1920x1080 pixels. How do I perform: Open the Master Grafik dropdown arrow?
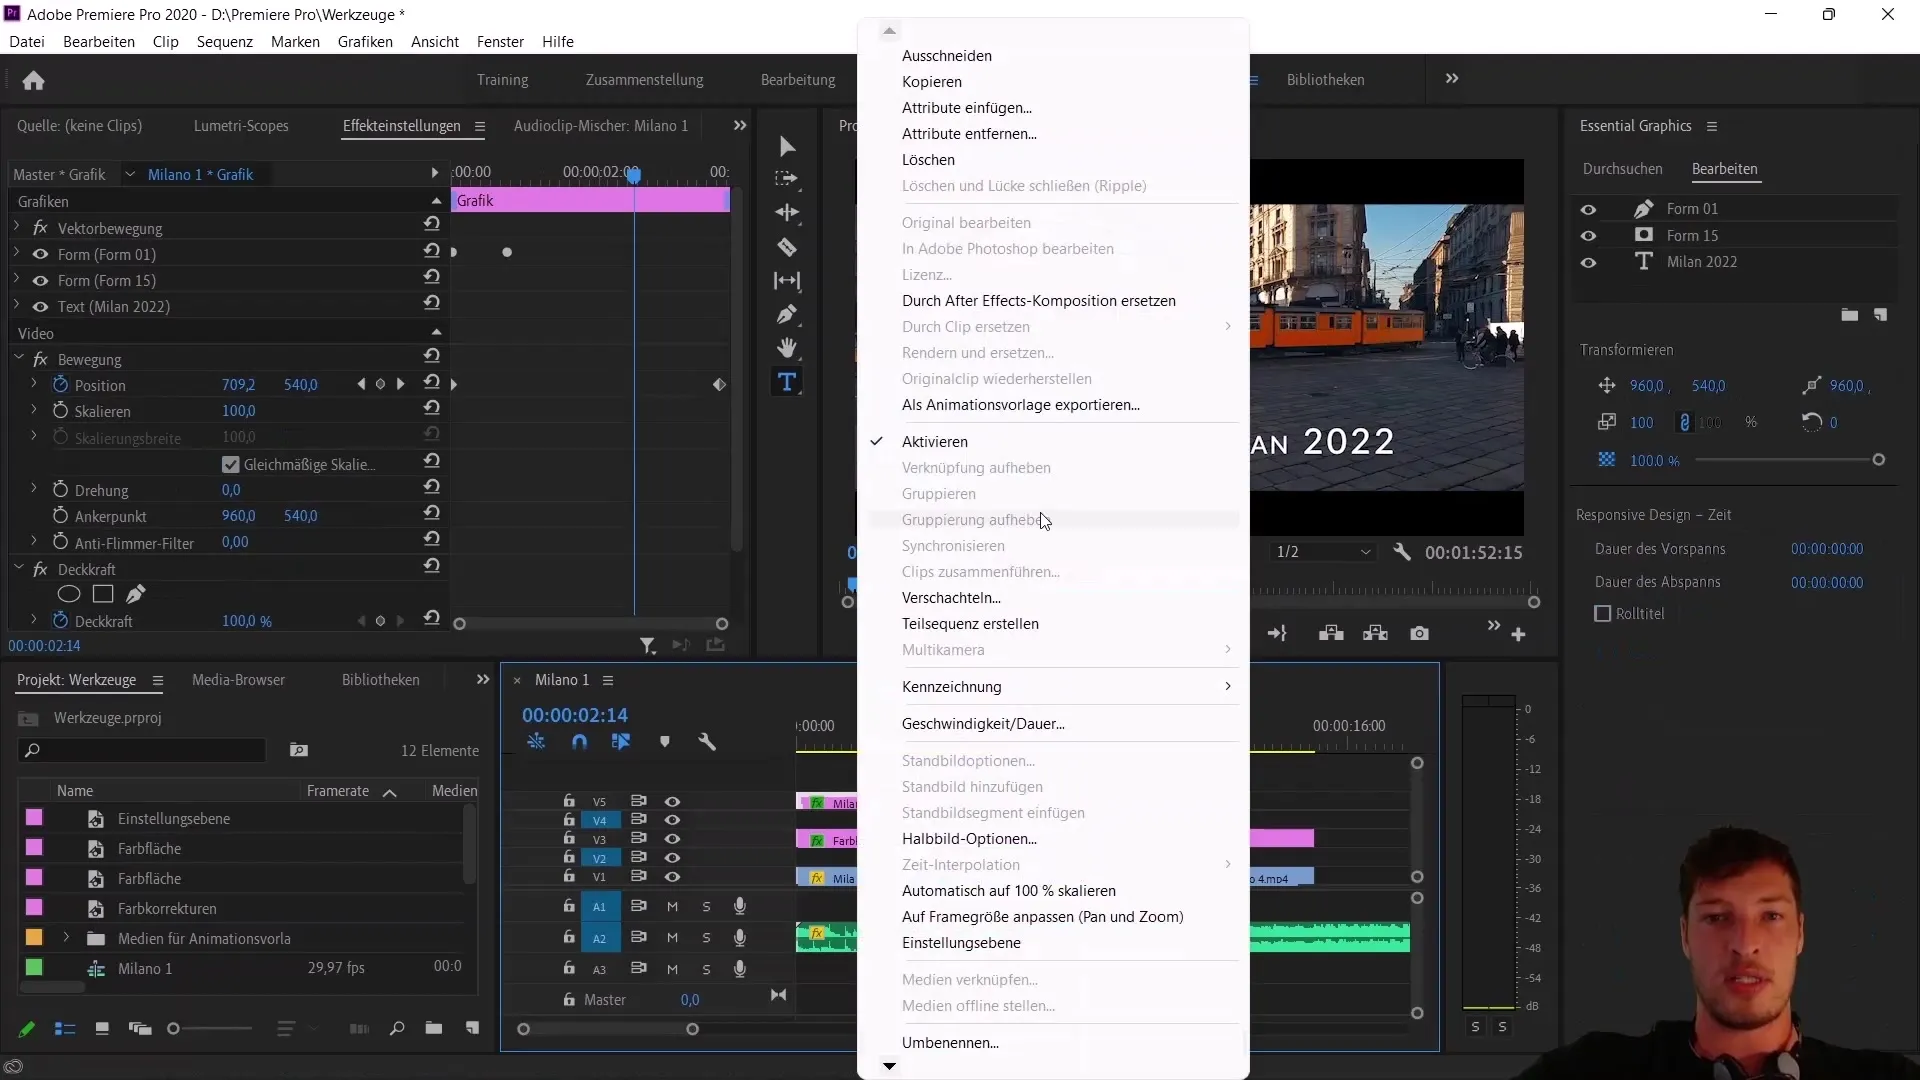[x=129, y=174]
